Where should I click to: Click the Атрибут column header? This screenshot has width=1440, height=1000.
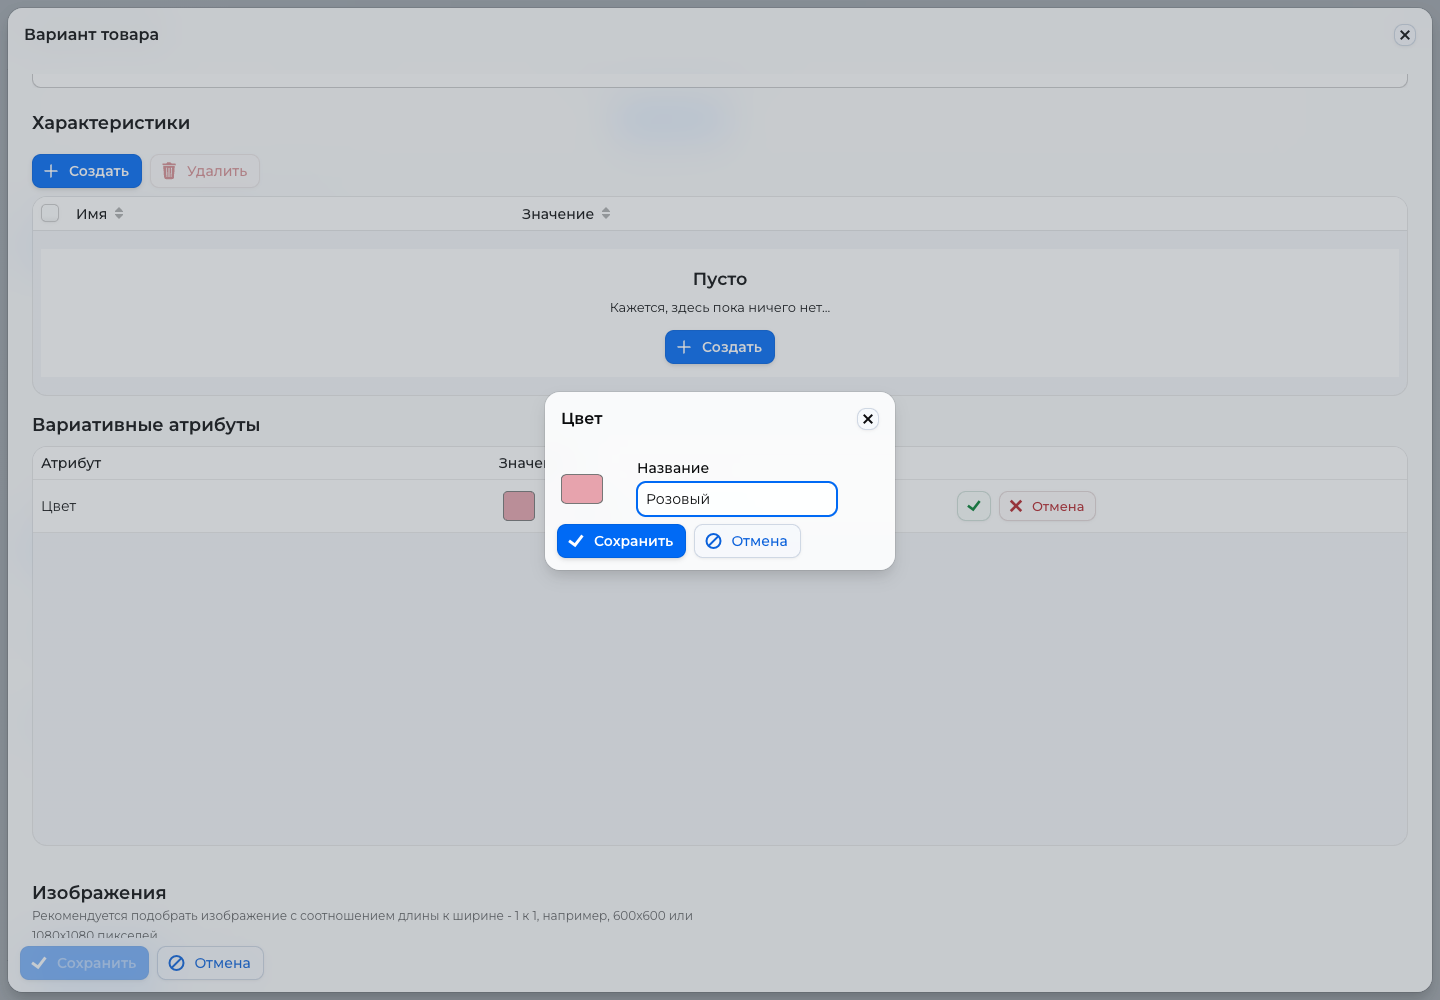tap(71, 463)
